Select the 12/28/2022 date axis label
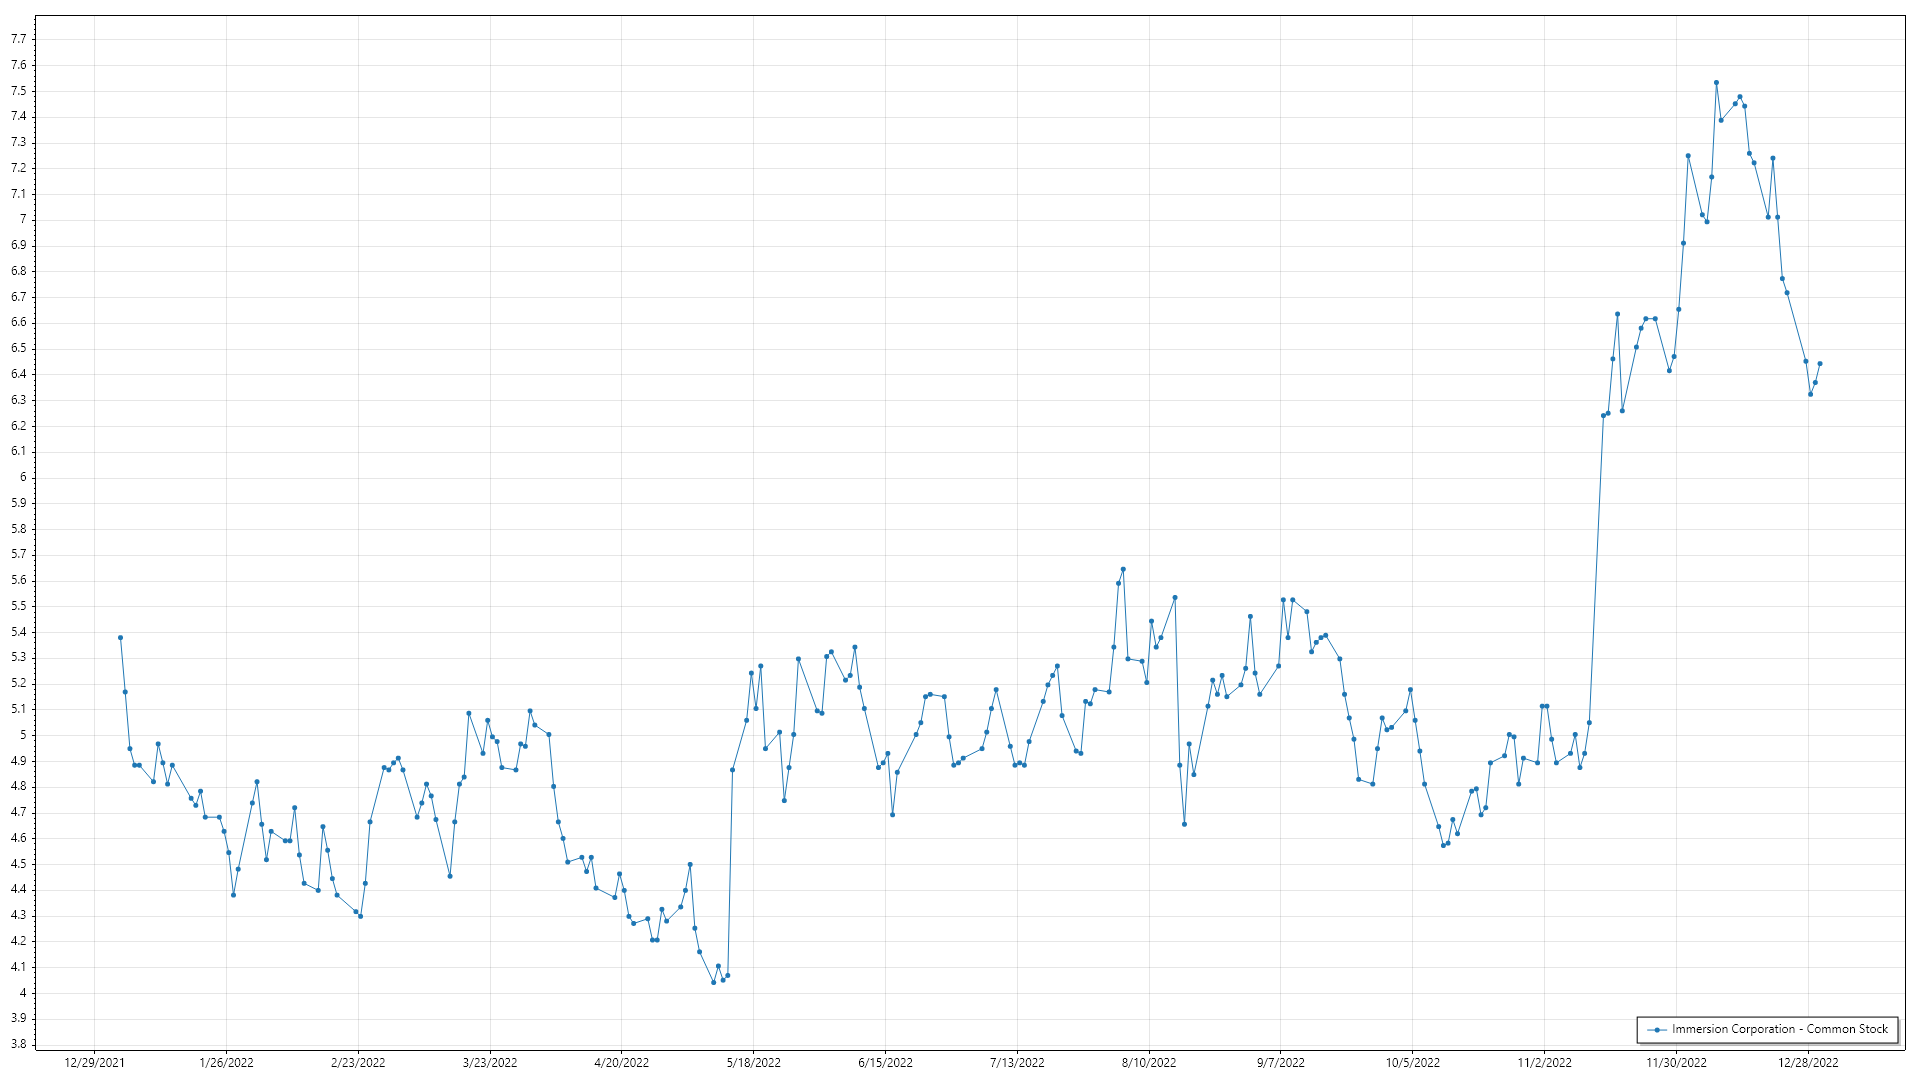Screen dimensions: 1920x1080 click(1808, 1062)
